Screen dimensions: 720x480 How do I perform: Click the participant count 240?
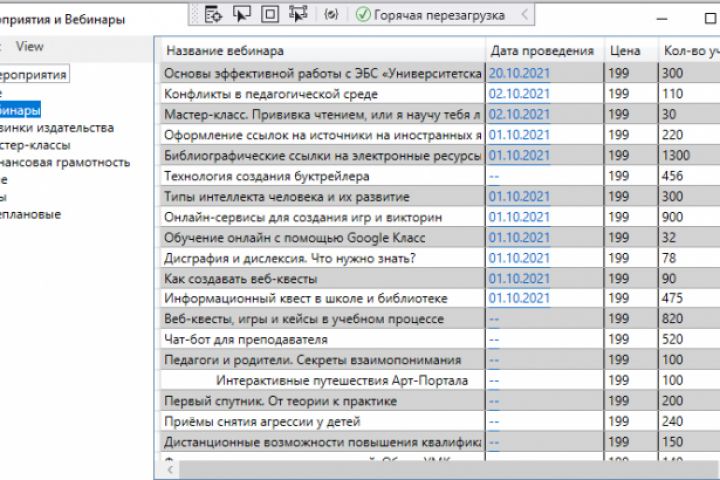[x=672, y=421]
